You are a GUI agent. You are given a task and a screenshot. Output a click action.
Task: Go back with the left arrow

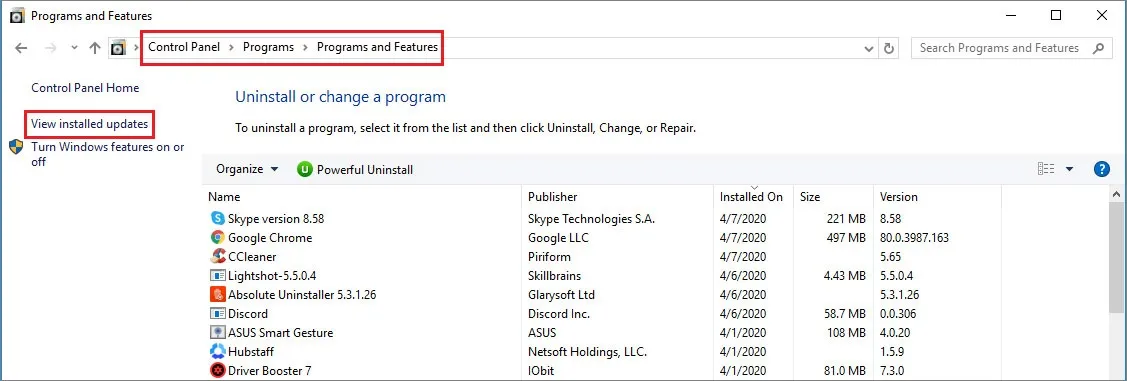pyautogui.click(x=21, y=48)
